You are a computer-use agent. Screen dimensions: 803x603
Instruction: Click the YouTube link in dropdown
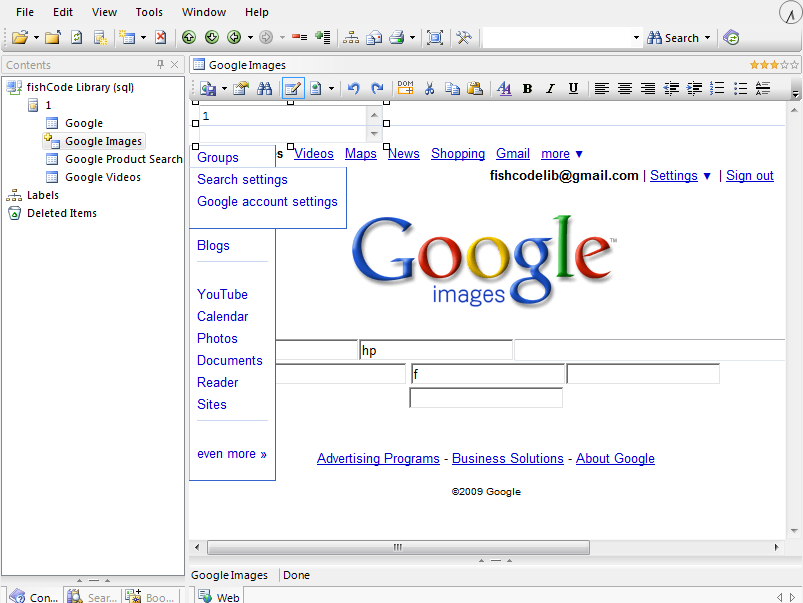[222, 295]
